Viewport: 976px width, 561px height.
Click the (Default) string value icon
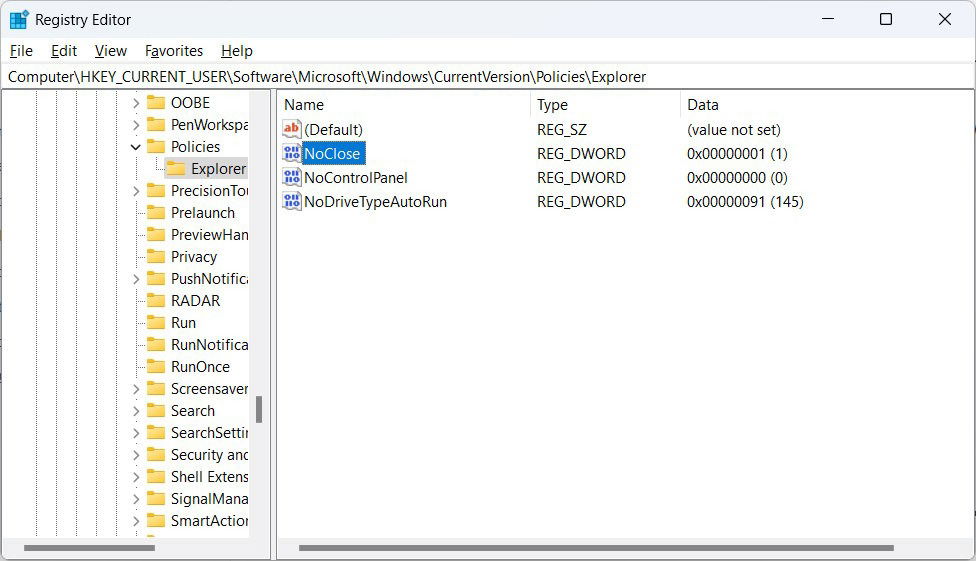pos(291,129)
